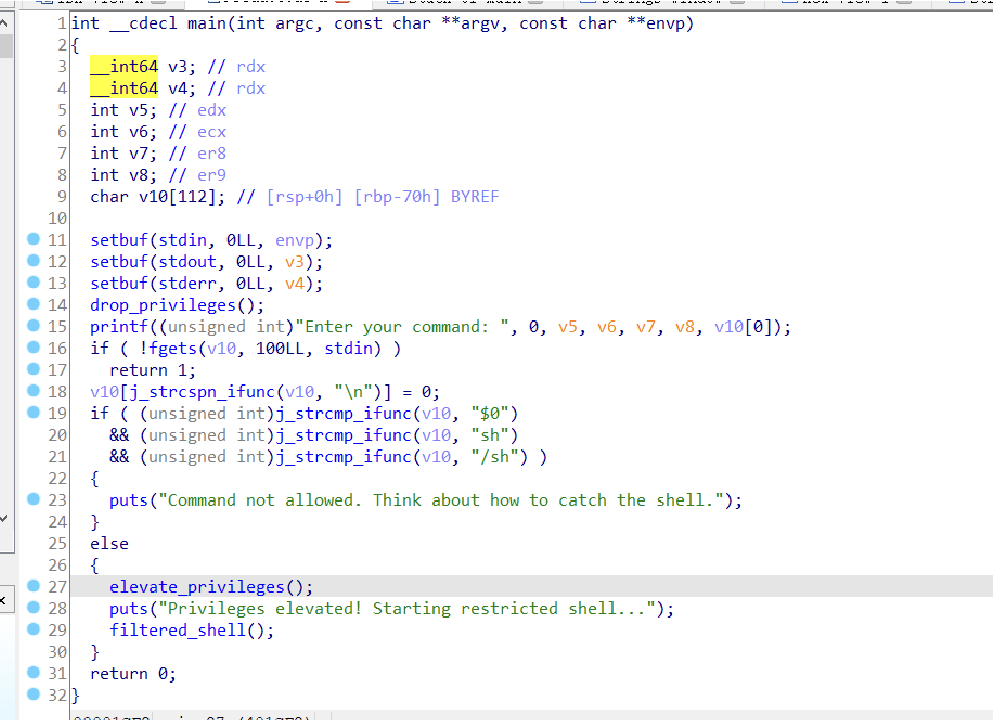Viewport: 1000px width, 720px height.
Task: Toggle breakpoint dot on return 0 line 31
Action: pyautogui.click(x=33, y=673)
